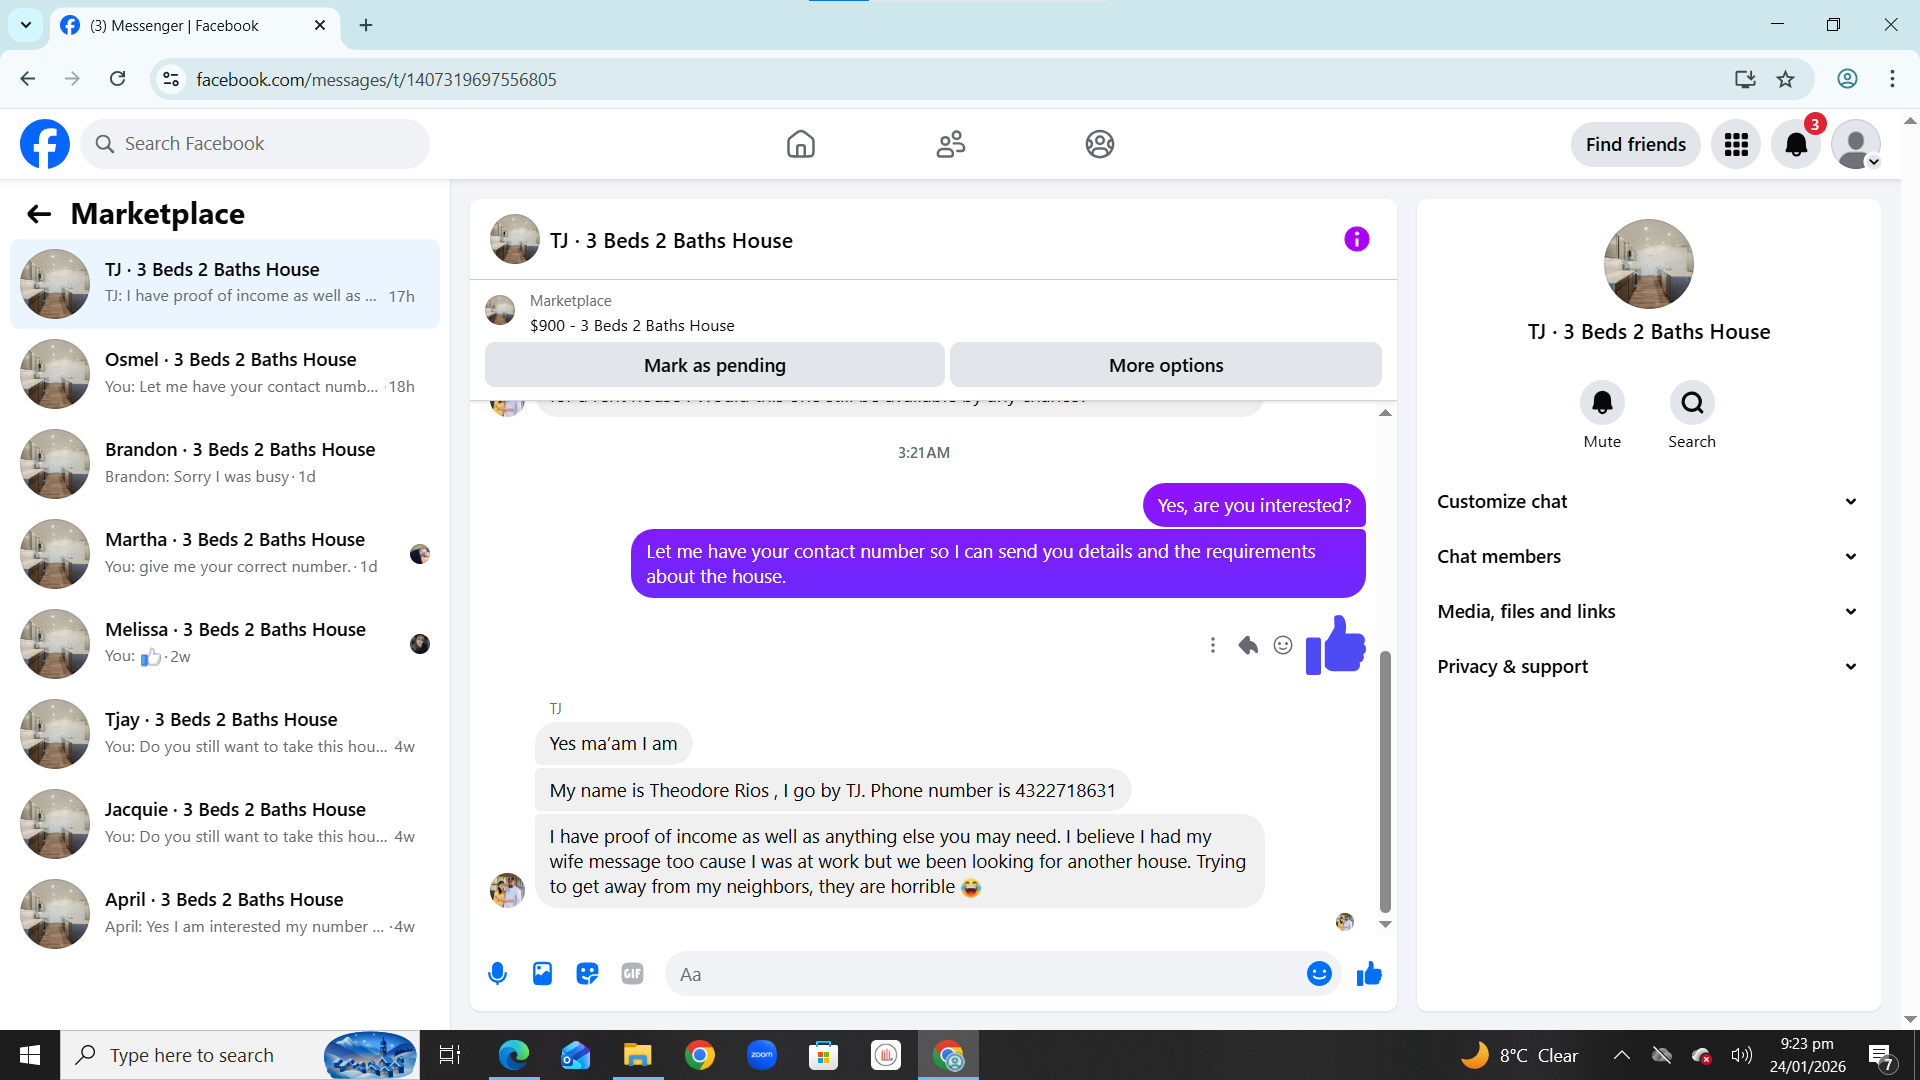Mute this conversation with the bell
This screenshot has width=1920, height=1080.
[x=1602, y=403]
